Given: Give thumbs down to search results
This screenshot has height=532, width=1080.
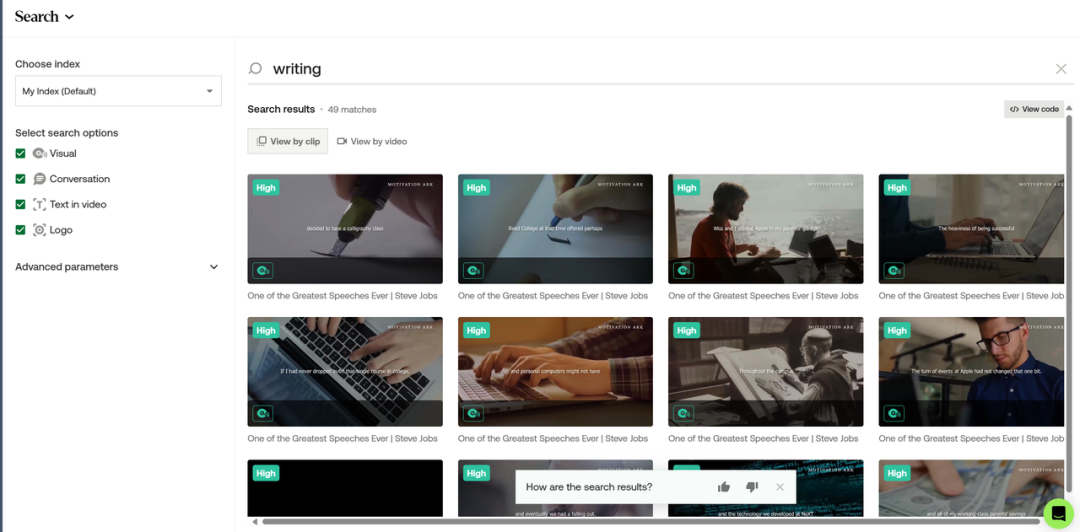Looking at the screenshot, I should point(751,487).
